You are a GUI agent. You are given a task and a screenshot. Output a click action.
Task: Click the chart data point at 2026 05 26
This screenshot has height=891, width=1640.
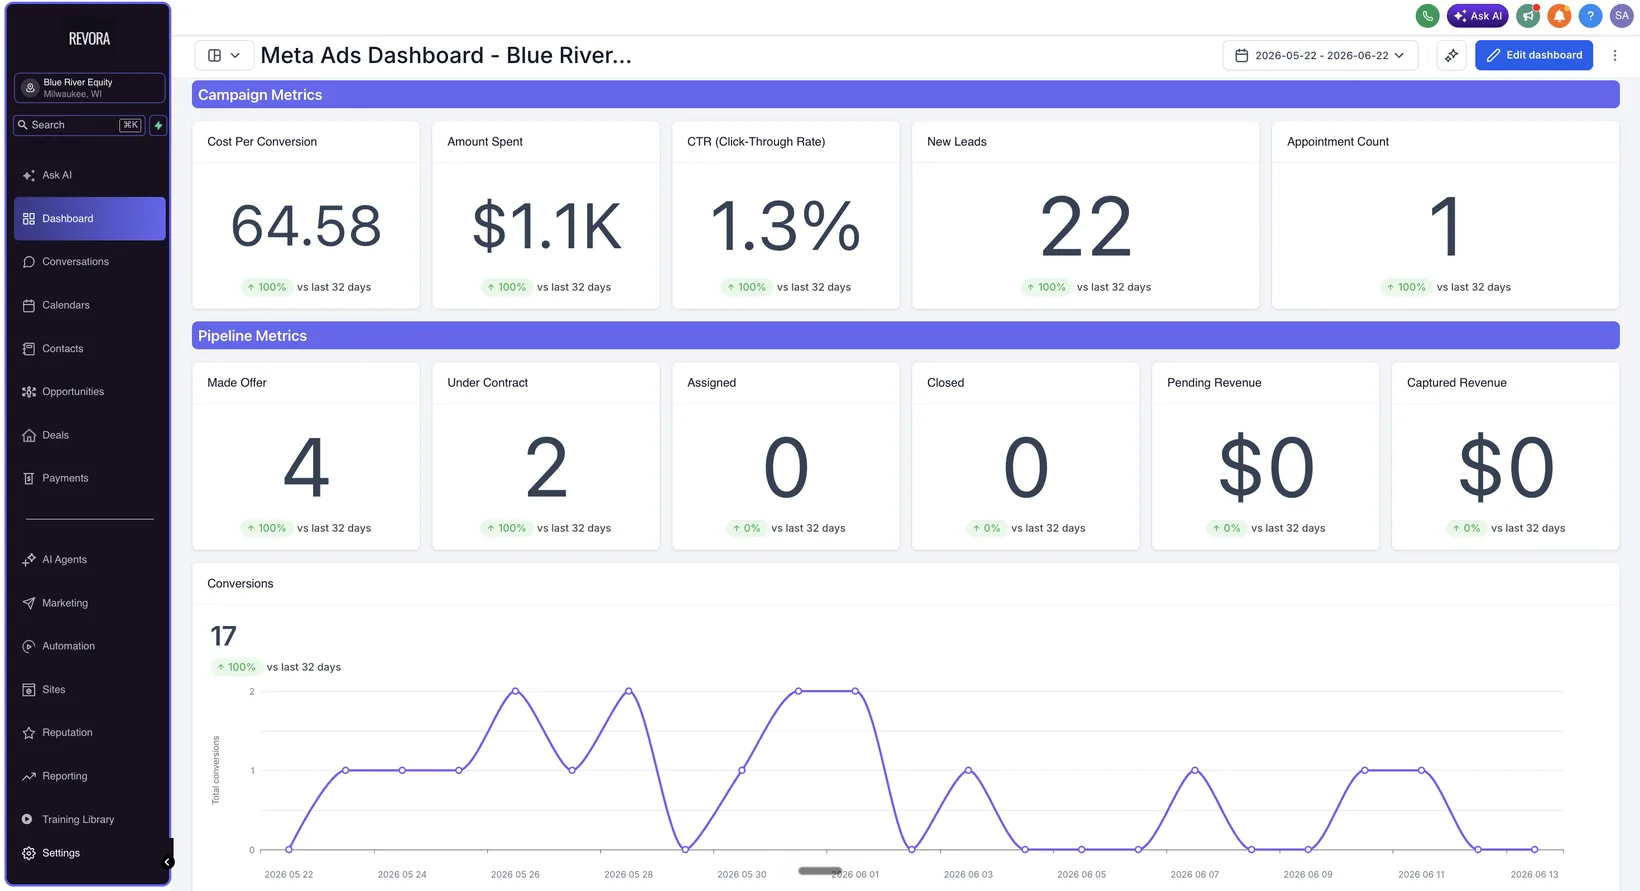pos(515,691)
